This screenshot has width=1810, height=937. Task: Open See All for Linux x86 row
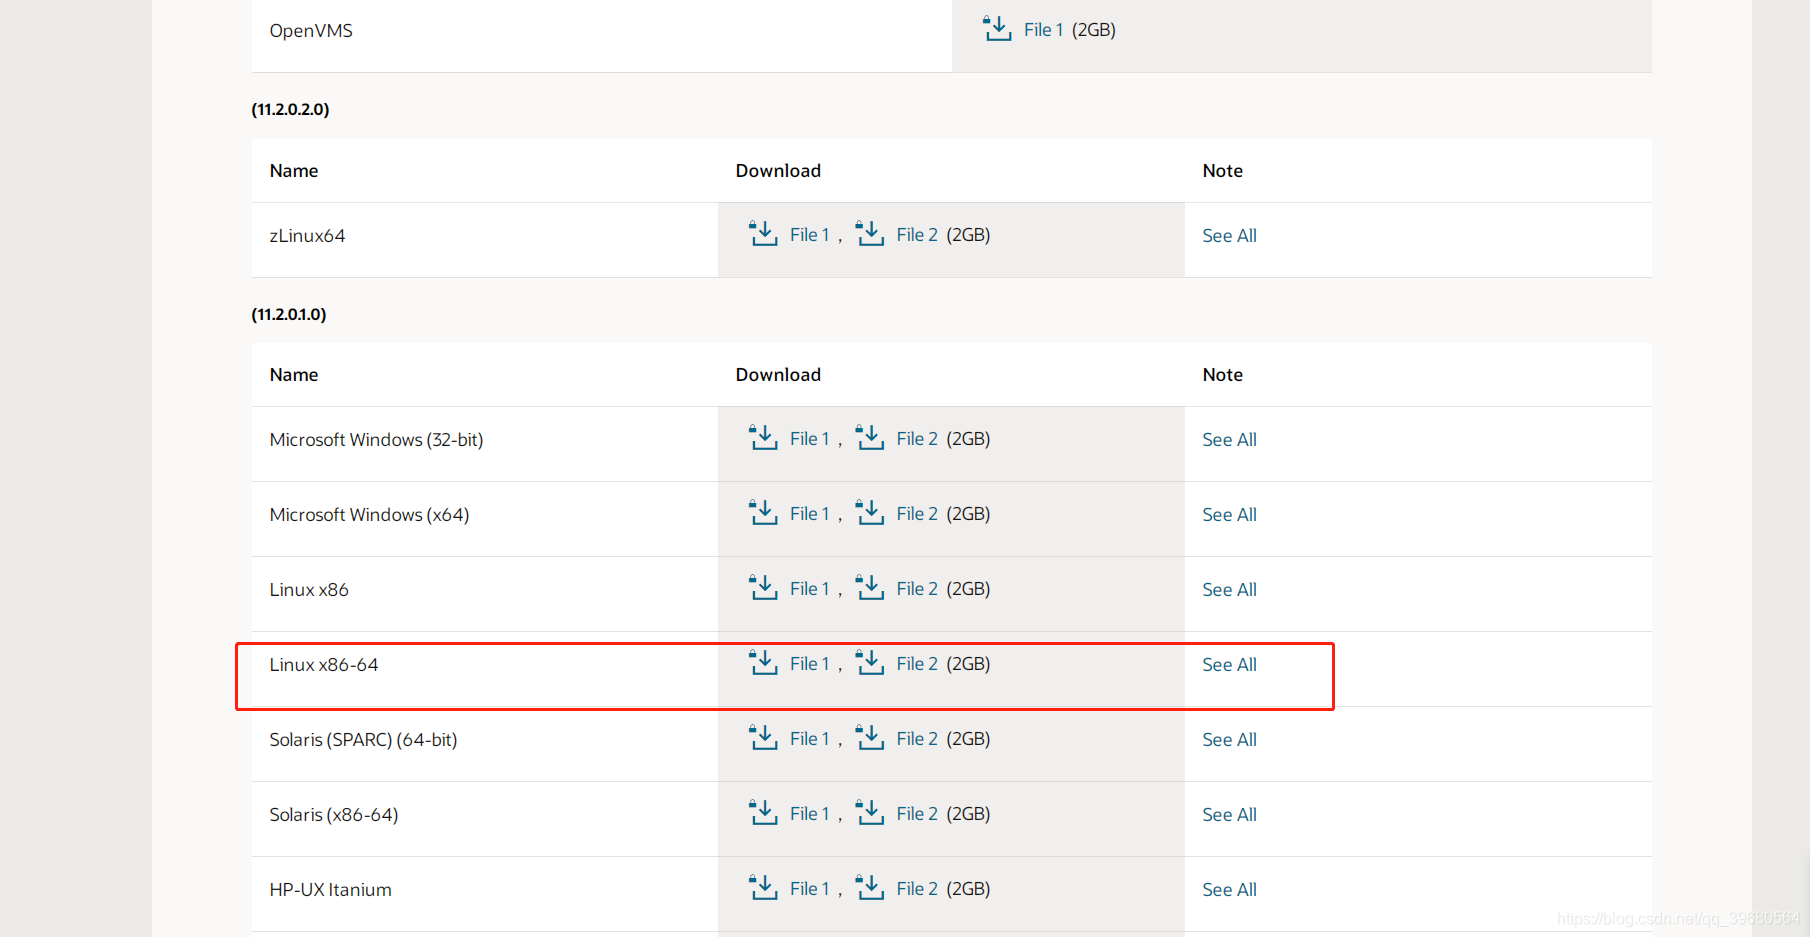1229,590
